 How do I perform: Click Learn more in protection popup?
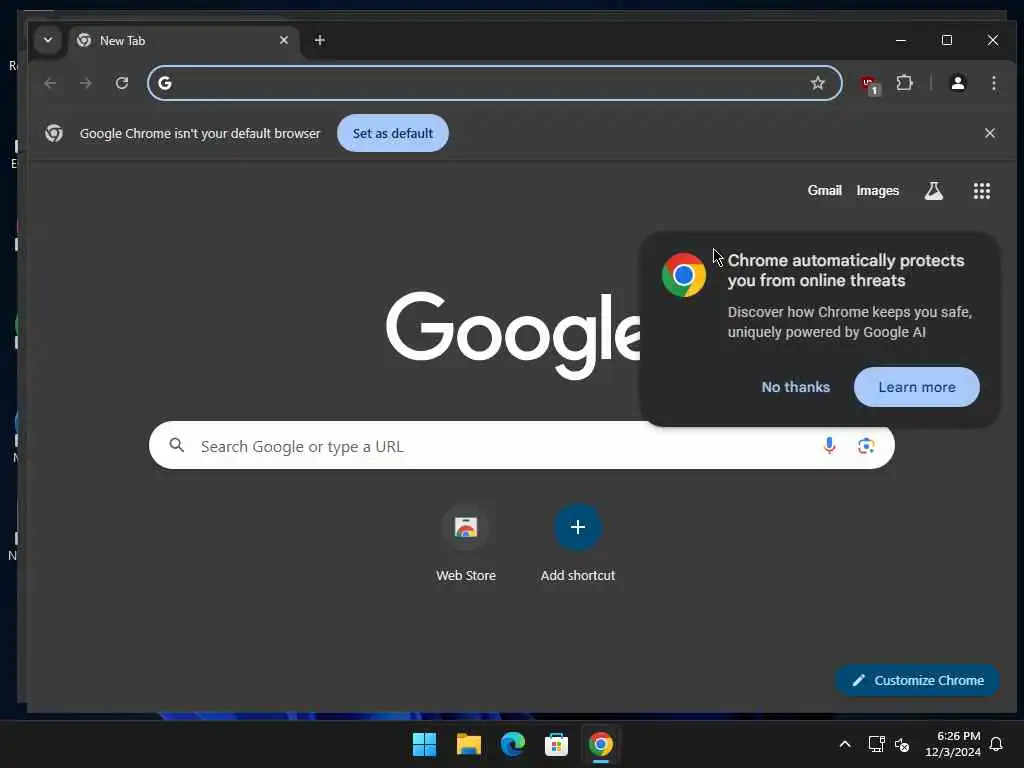click(x=917, y=387)
